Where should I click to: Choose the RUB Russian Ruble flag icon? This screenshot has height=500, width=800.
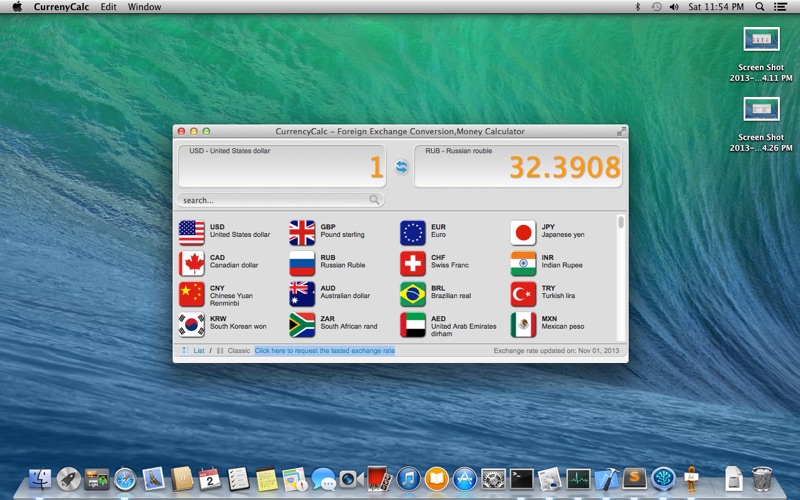point(302,263)
